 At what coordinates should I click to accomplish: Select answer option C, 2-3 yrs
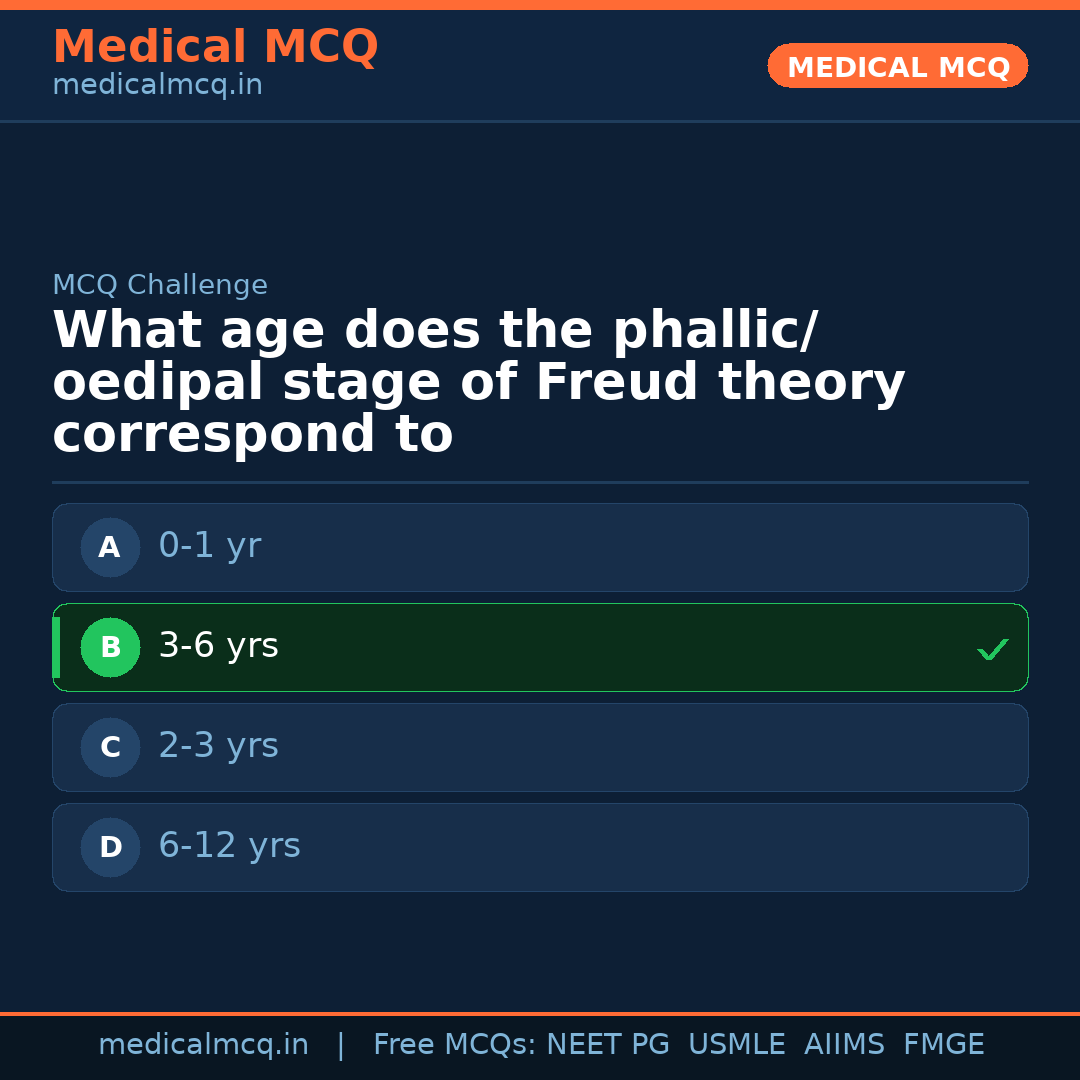click(x=540, y=747)
